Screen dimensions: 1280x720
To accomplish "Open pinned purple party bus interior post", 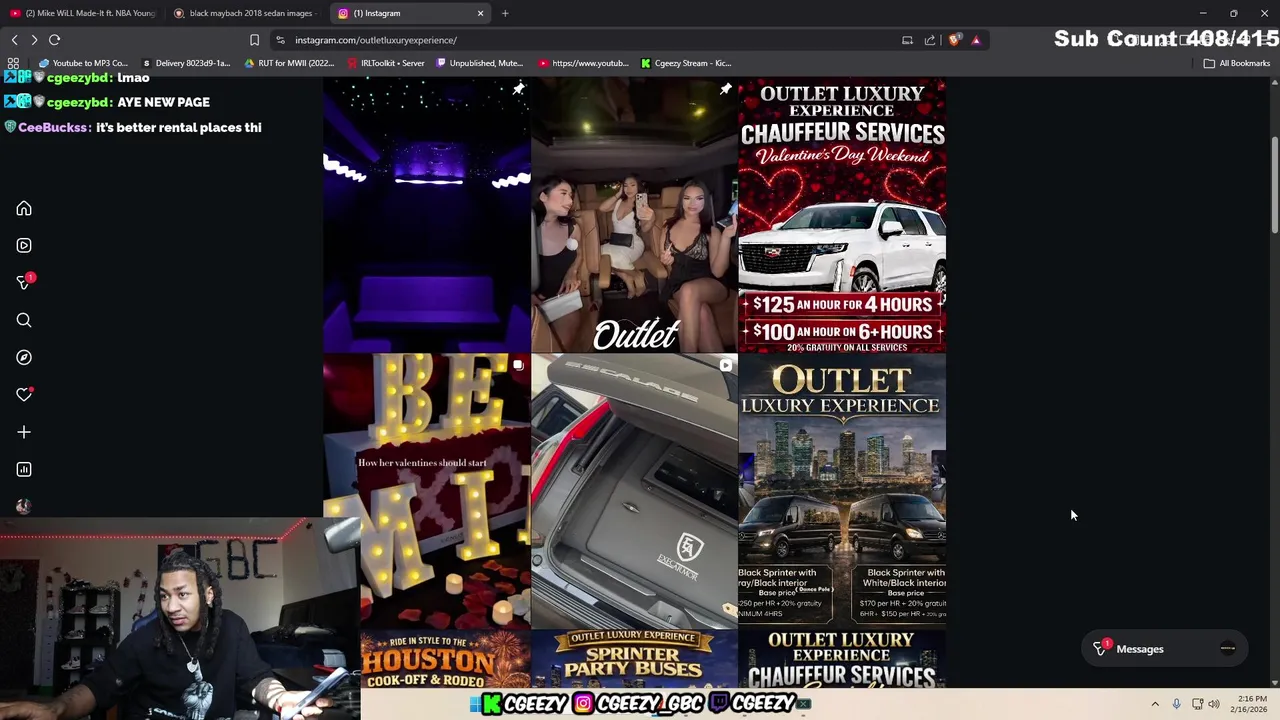I will point(427,215).
